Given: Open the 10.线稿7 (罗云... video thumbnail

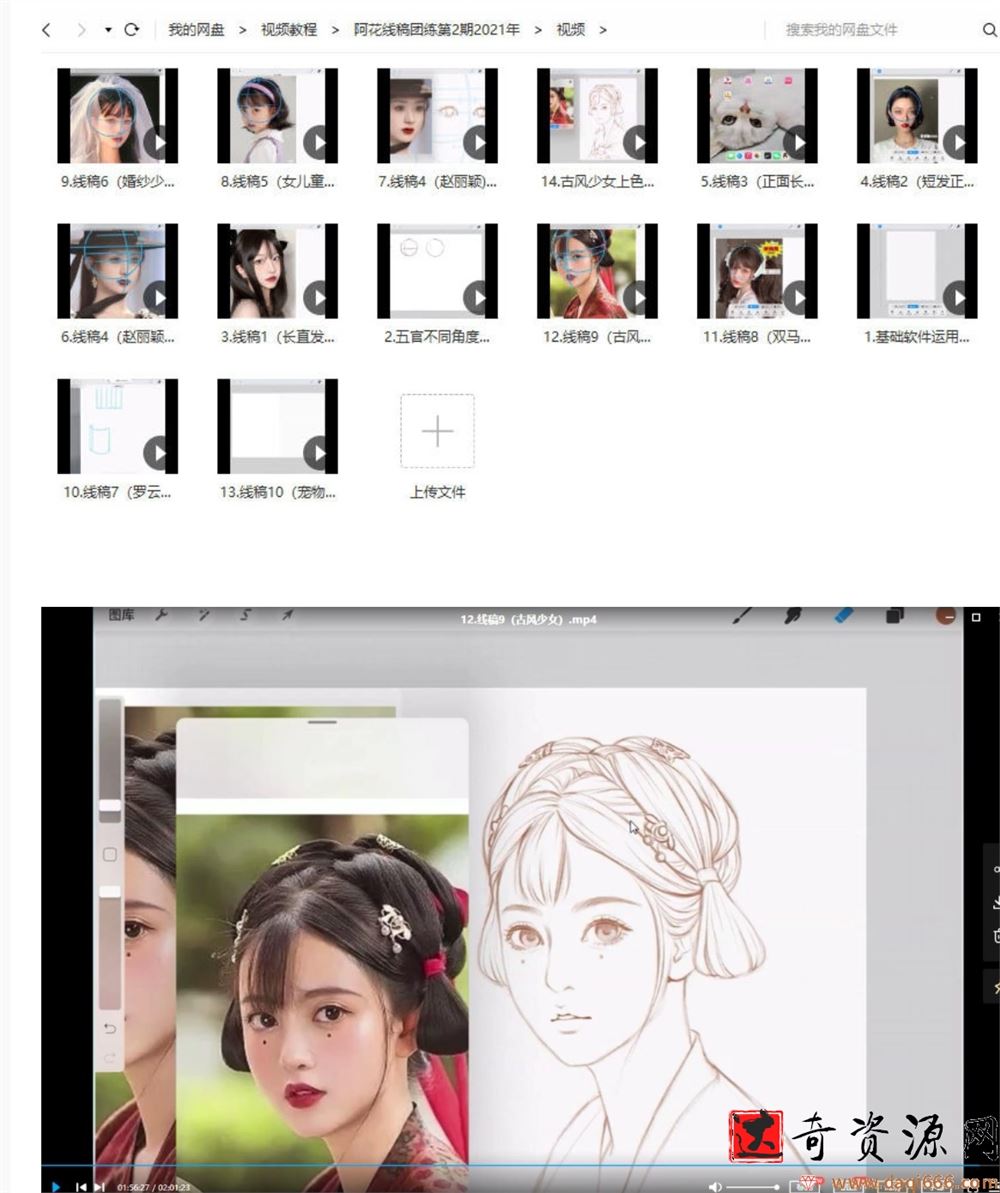Looking at the screenshot, I should [x=117, y=426].
